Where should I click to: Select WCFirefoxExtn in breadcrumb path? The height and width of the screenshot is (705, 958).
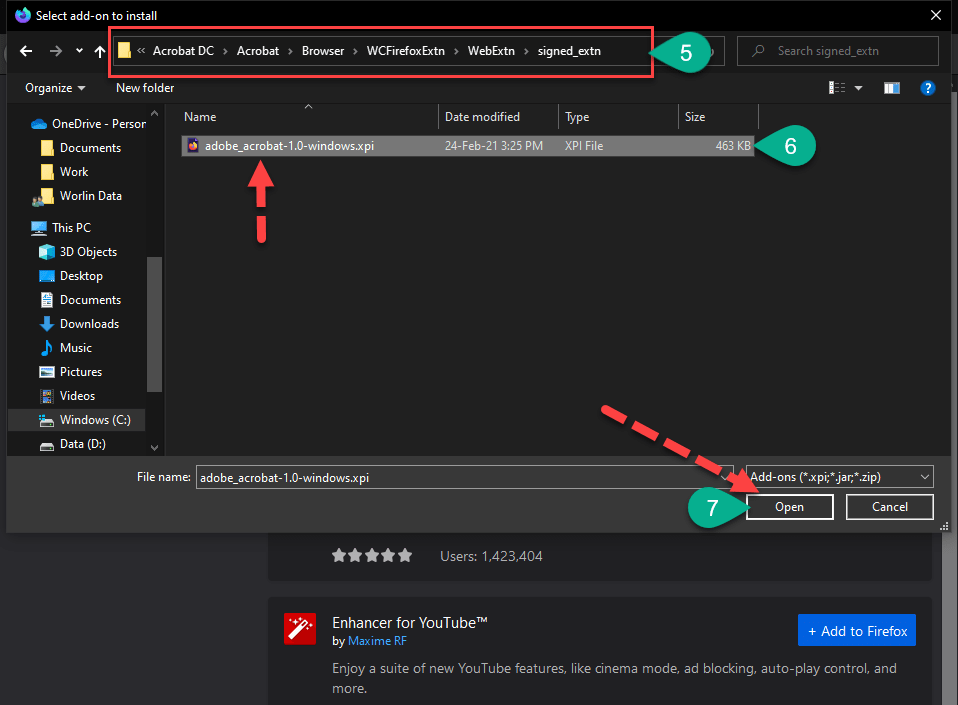coord(406,51)
